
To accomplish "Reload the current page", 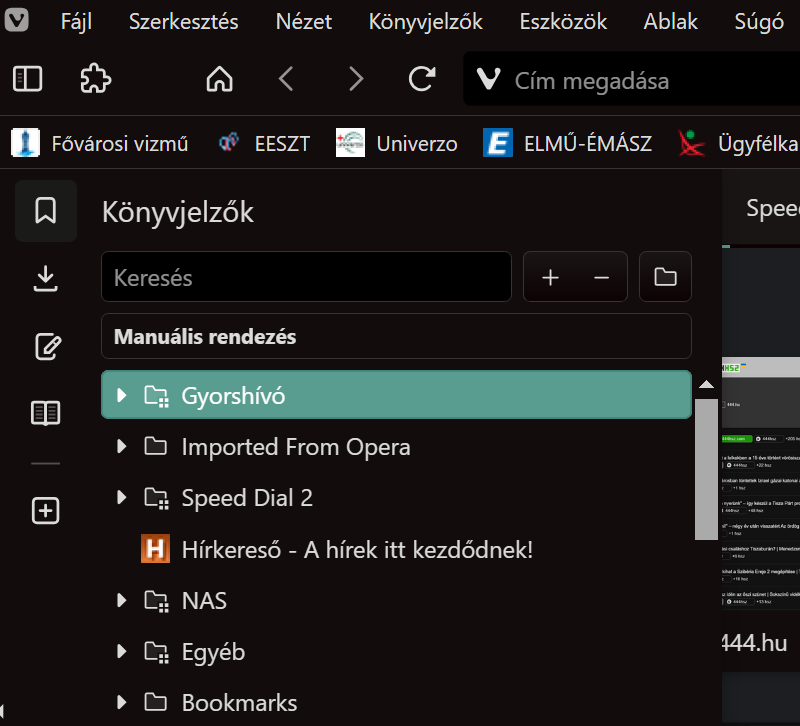I will click(x=422, y=79).
